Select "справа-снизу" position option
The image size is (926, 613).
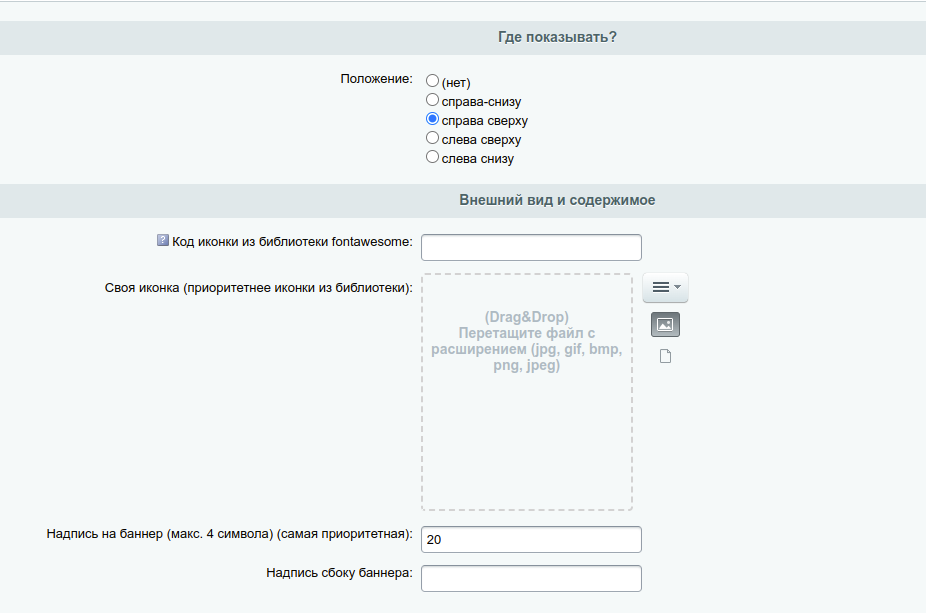[x=432, y=100]
